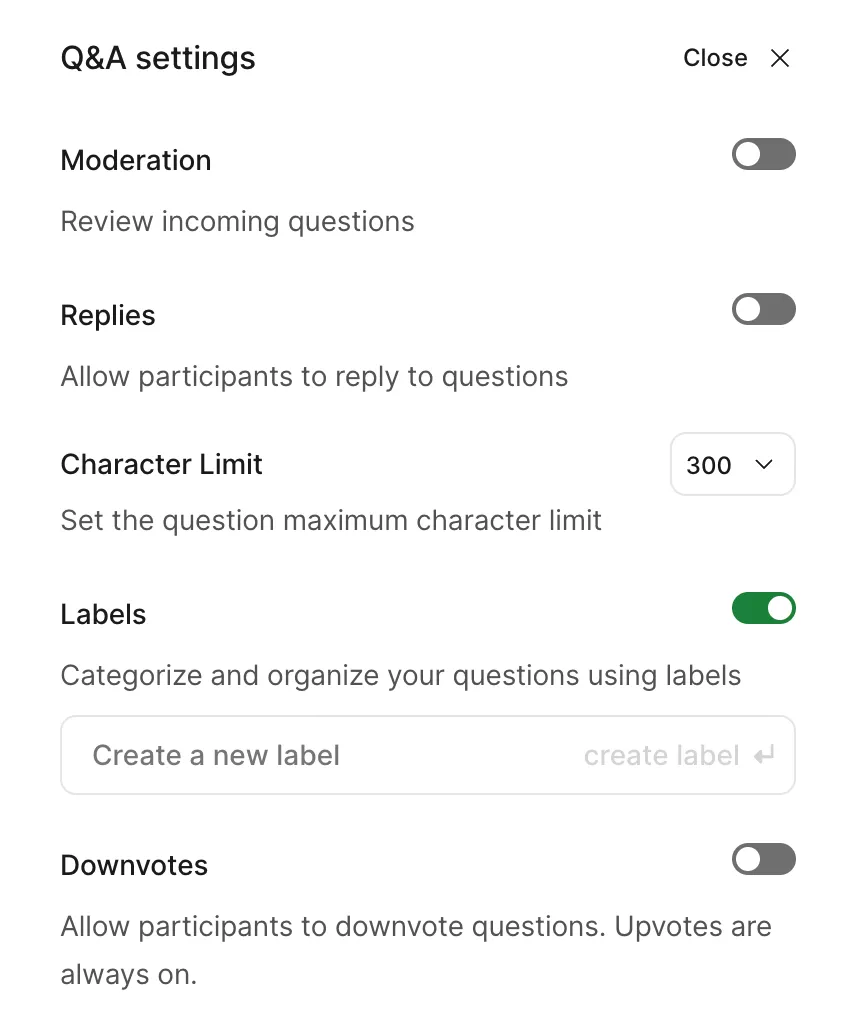
Task: Click the Moderation setting title
Action: pos(136,160)
